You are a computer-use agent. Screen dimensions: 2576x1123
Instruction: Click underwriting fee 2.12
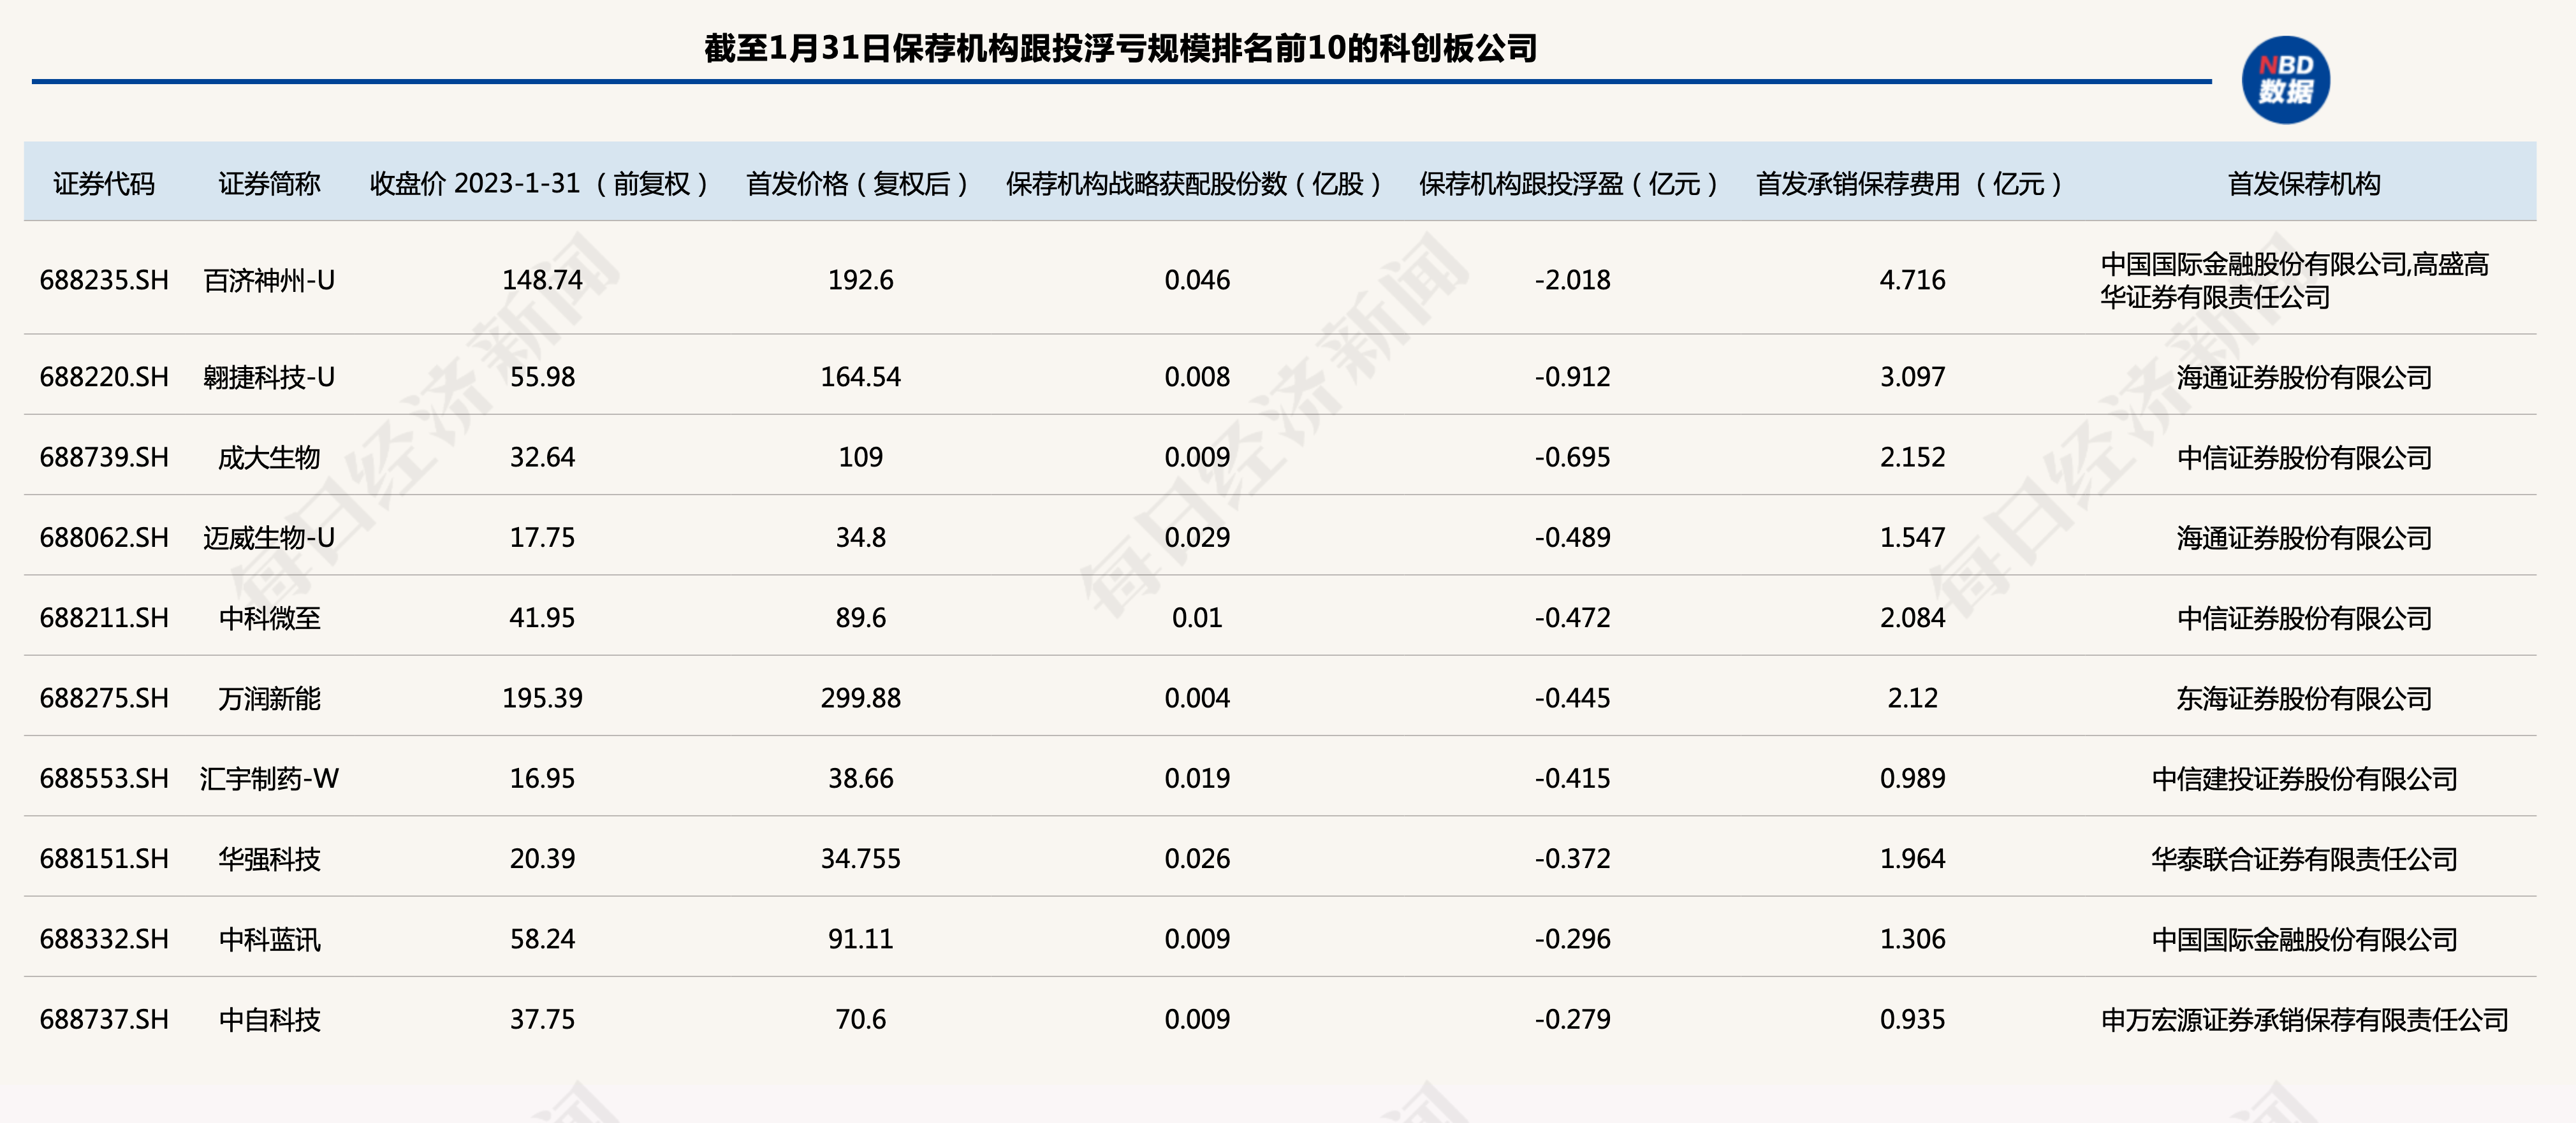click(x=1912, y=698)
